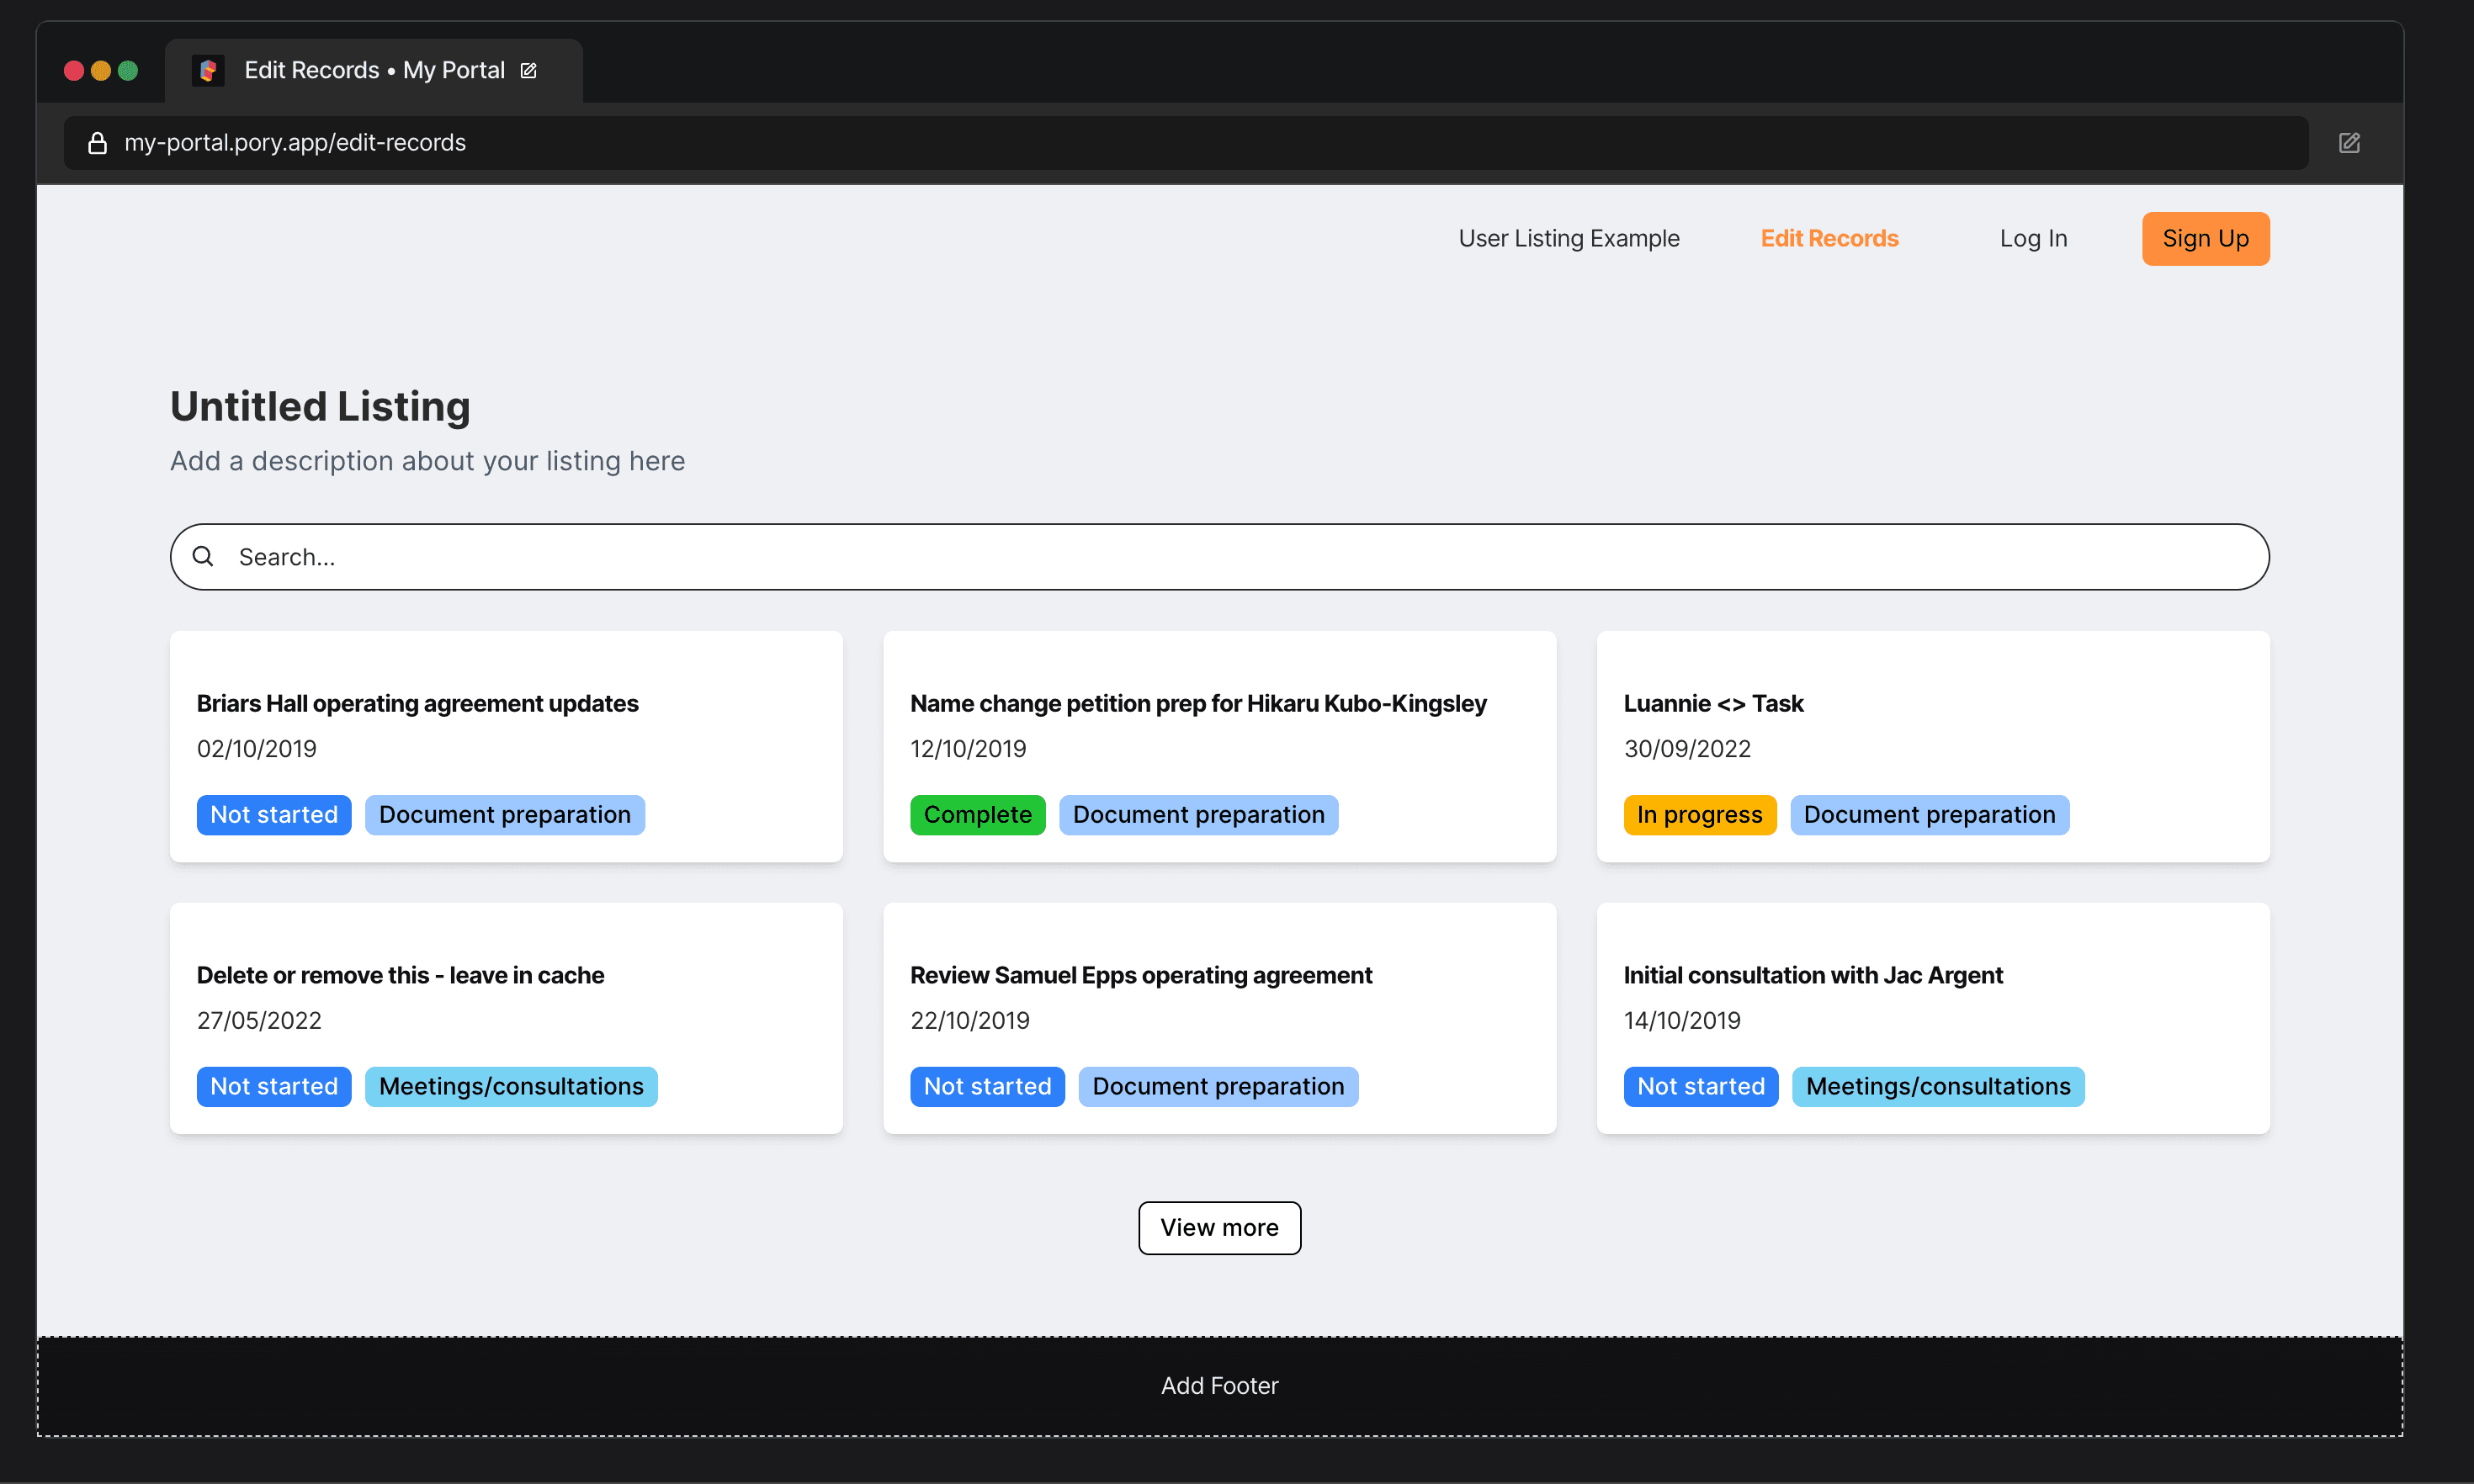
Task: Click the my-portal.pory.app/edit-records URL field
Action: (1186, 143)
